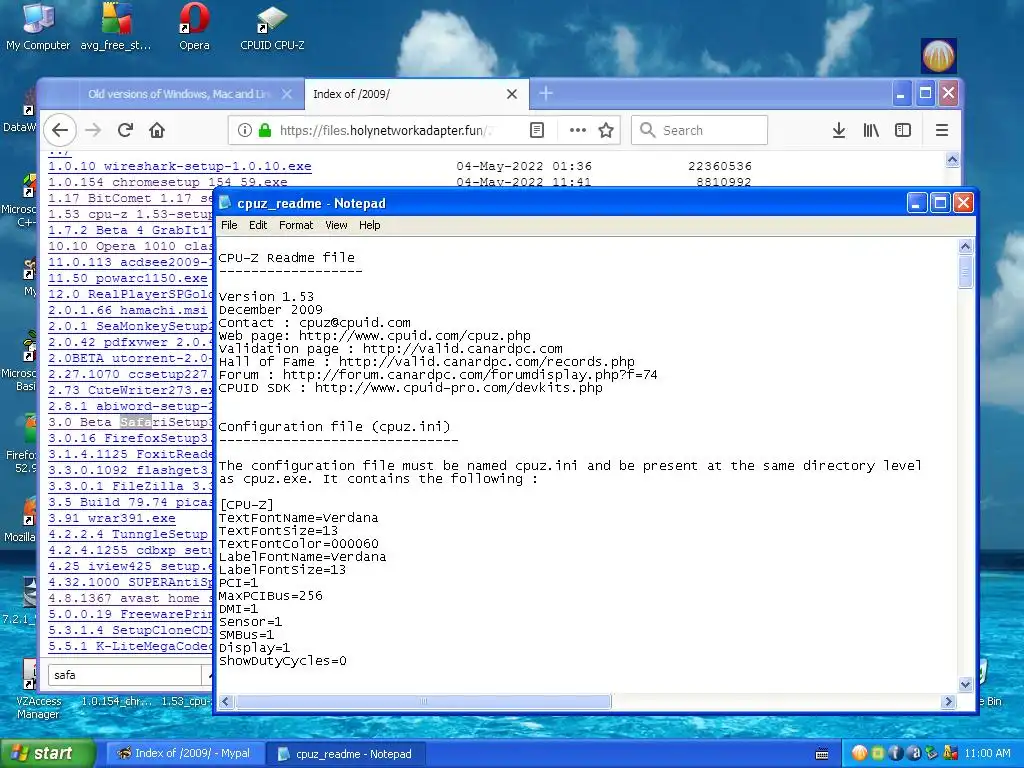Click Notepad horizontal scrollbar left arrow

[x=226, y=701]
